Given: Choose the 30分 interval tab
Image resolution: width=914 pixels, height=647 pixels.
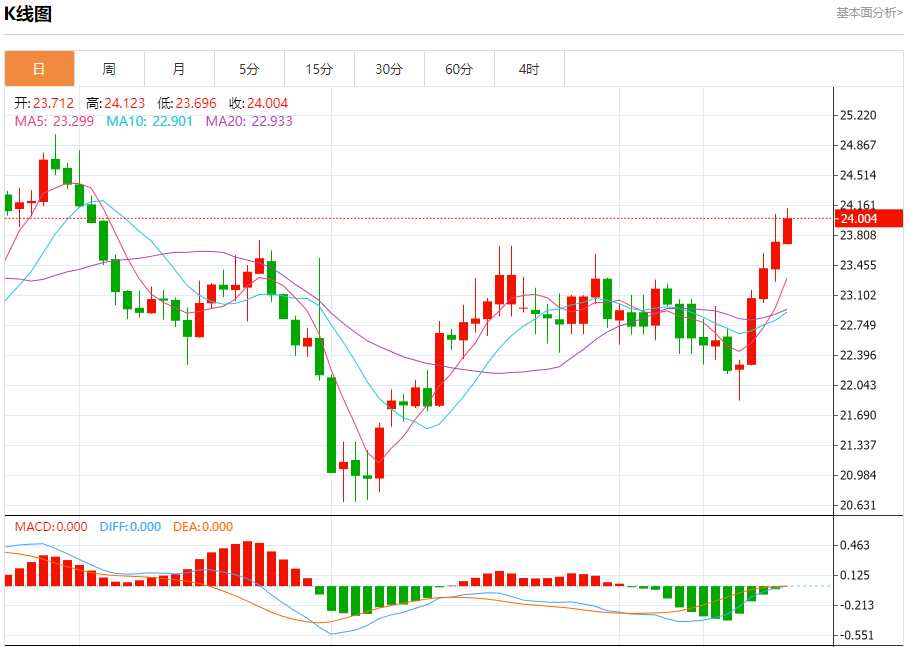Looking at the screenshot, I should pyautogui.click(x=389, y=69).
